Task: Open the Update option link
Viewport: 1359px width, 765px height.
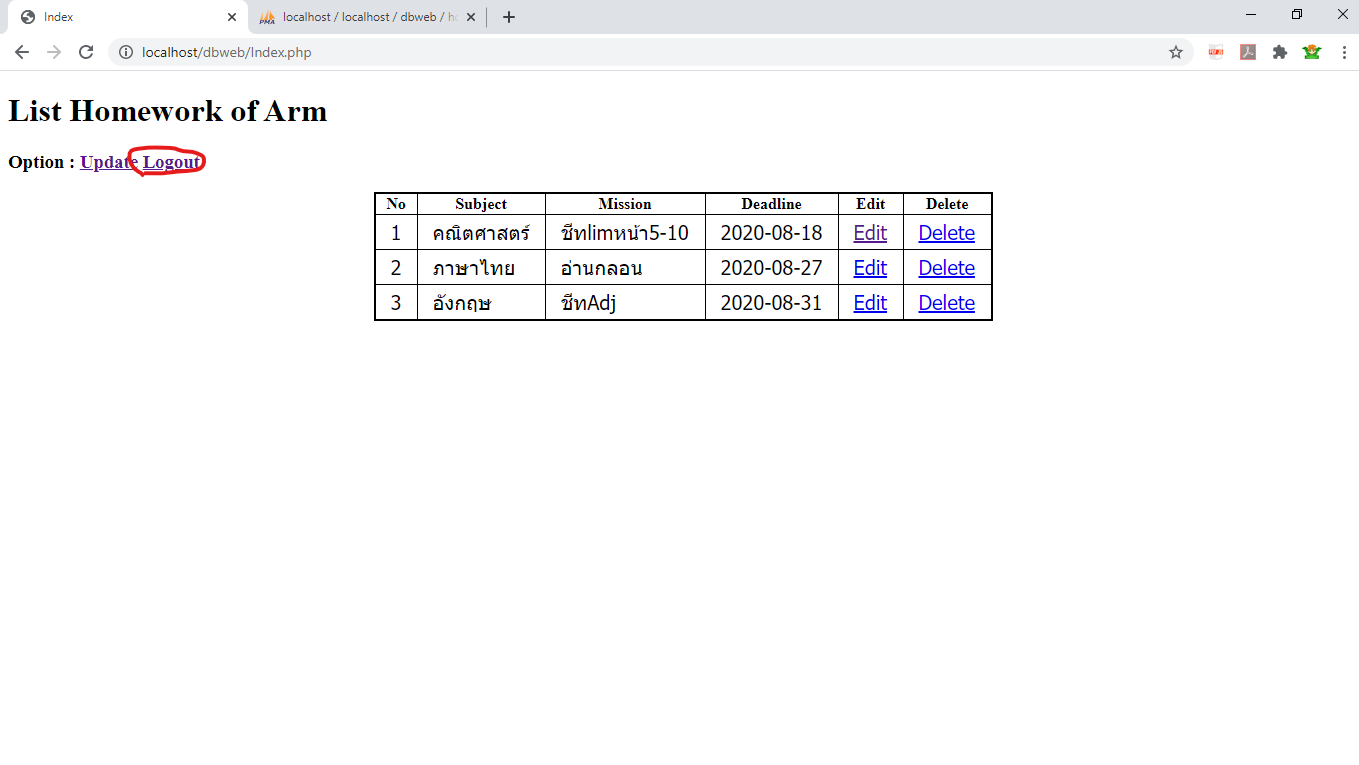Action: pos(105,161)
